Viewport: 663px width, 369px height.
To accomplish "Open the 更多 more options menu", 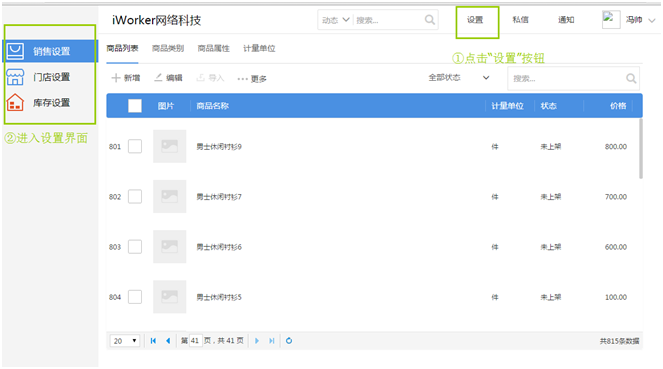I will tap(252, 79).
